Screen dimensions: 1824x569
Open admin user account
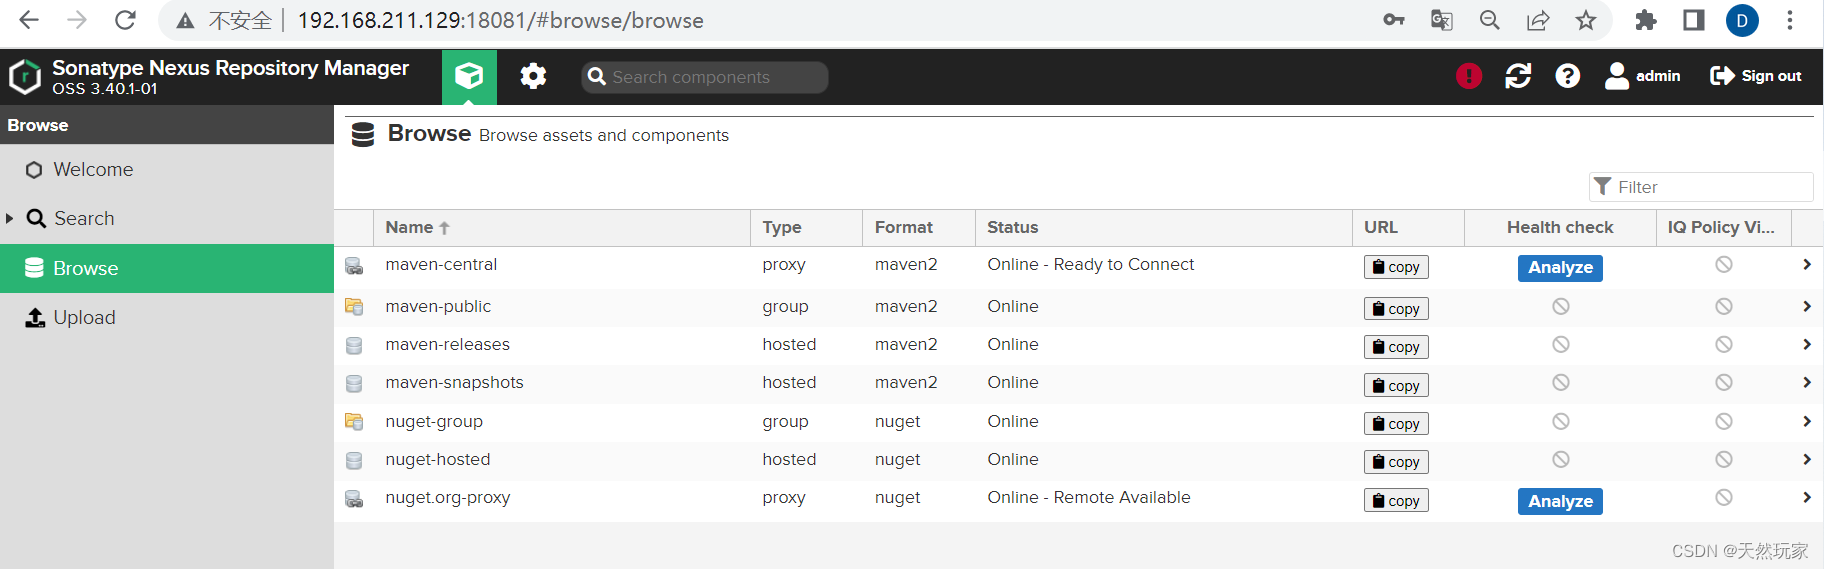[x=1643, y=76]
